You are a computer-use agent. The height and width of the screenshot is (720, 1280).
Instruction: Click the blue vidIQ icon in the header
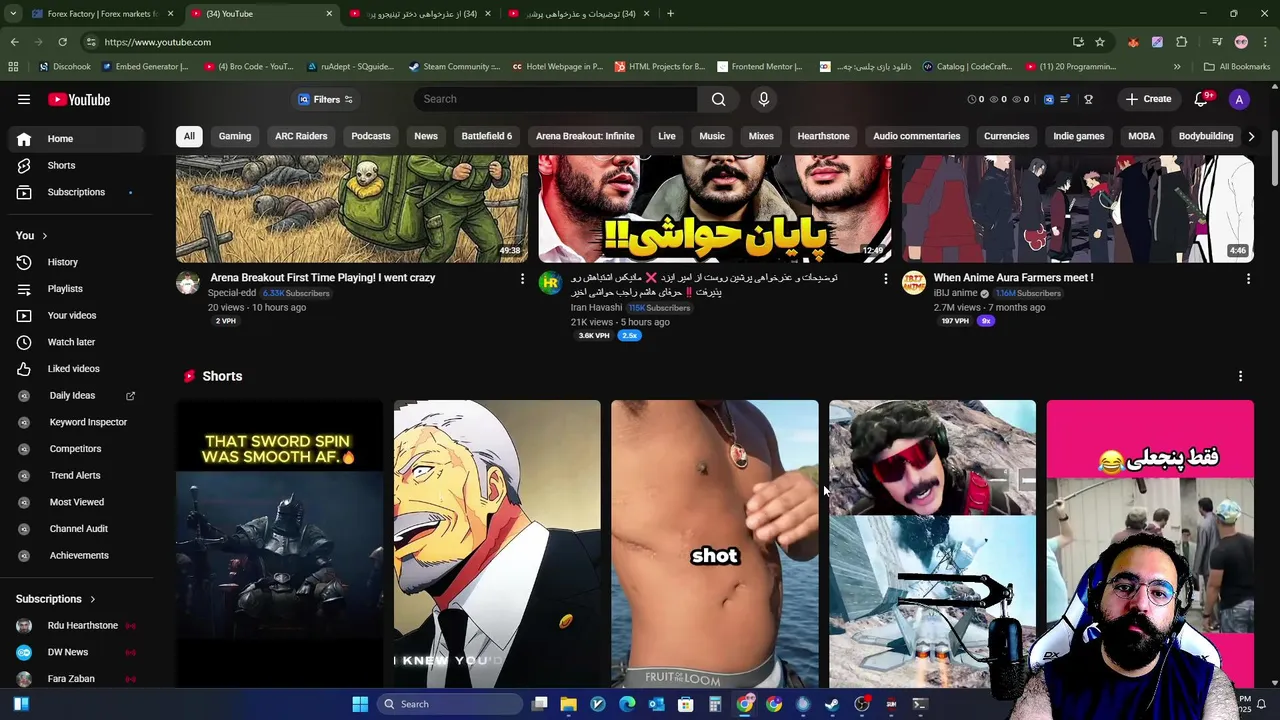(x=1048, y=99)
